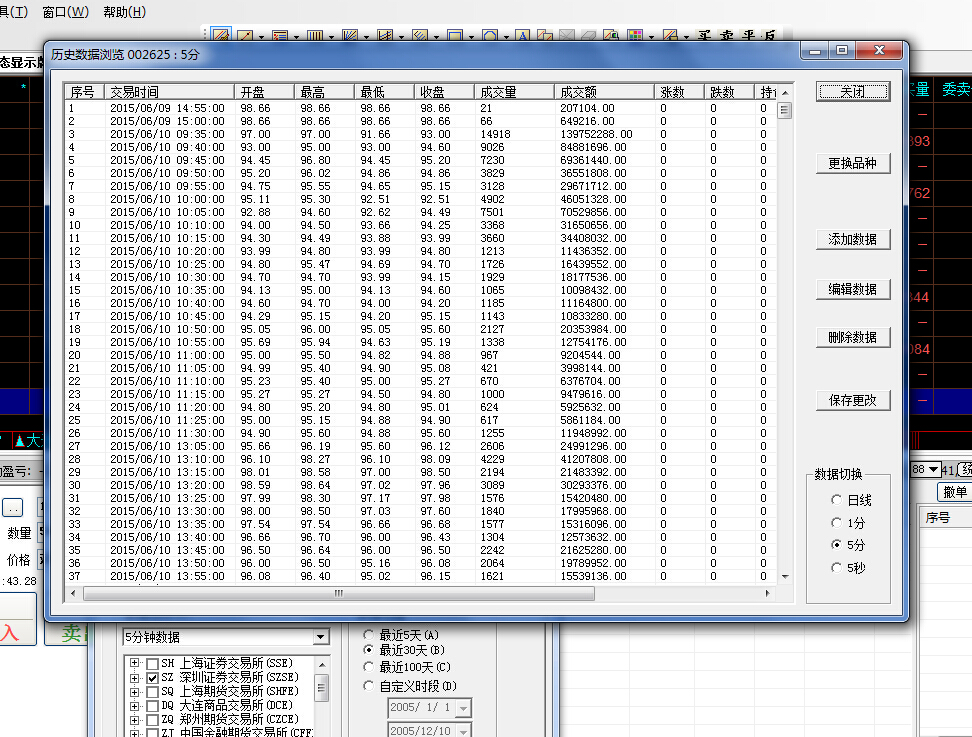The width and height of the screenshot is (972, 737).
Task: Open the 帮助(H) menu
Action: tap(124, 12)
